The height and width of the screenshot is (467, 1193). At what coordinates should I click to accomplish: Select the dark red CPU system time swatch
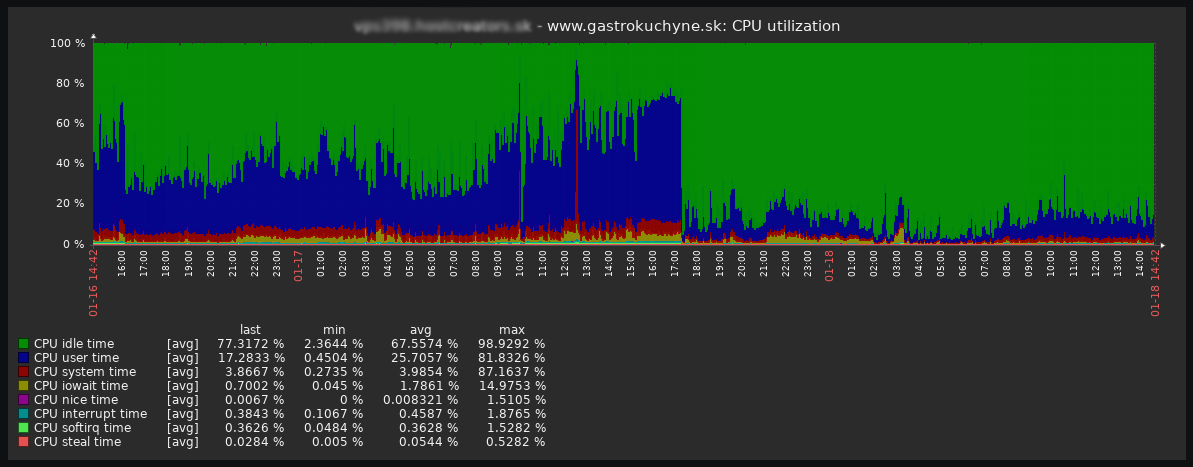tap(23, 372)
